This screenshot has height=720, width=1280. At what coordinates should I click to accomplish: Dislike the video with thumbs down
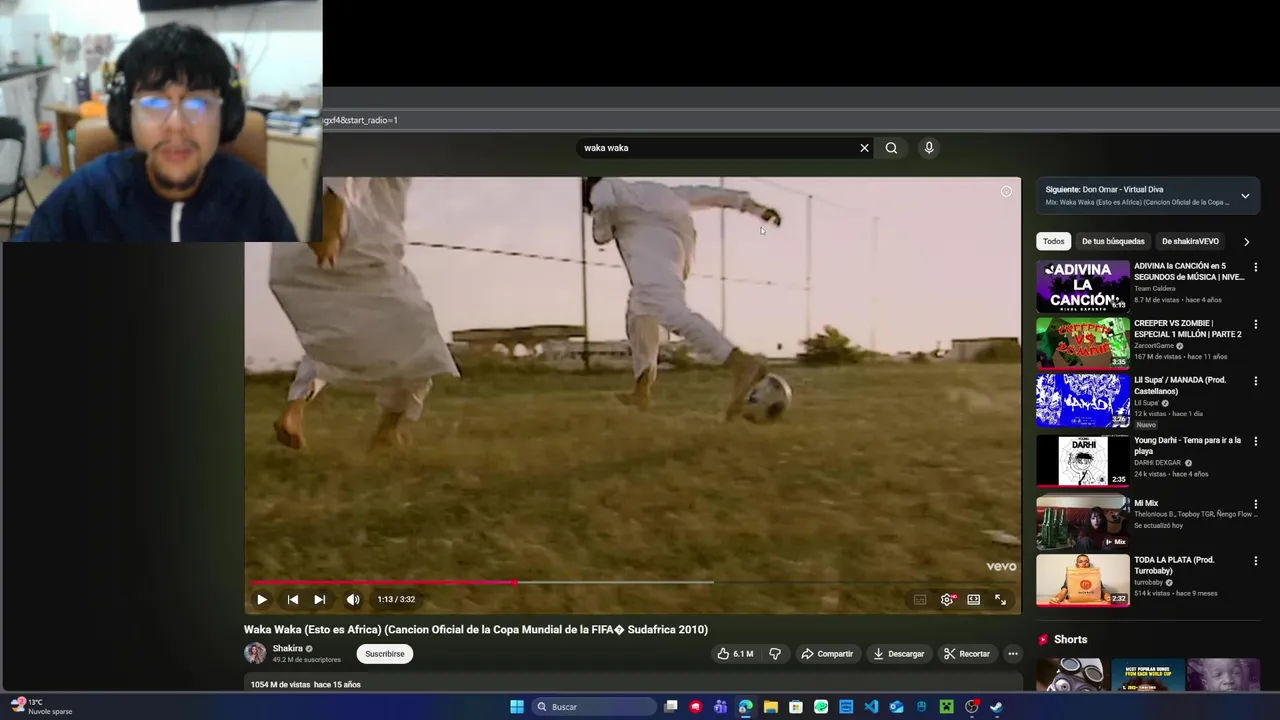click(774, 654)
